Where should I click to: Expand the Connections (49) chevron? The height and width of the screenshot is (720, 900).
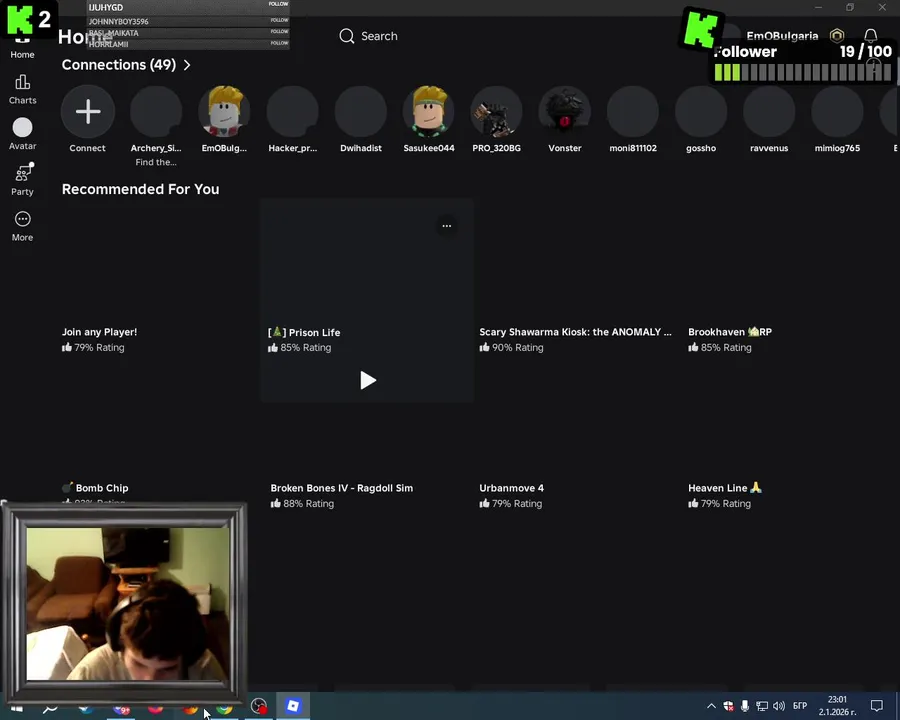[187, 65]
